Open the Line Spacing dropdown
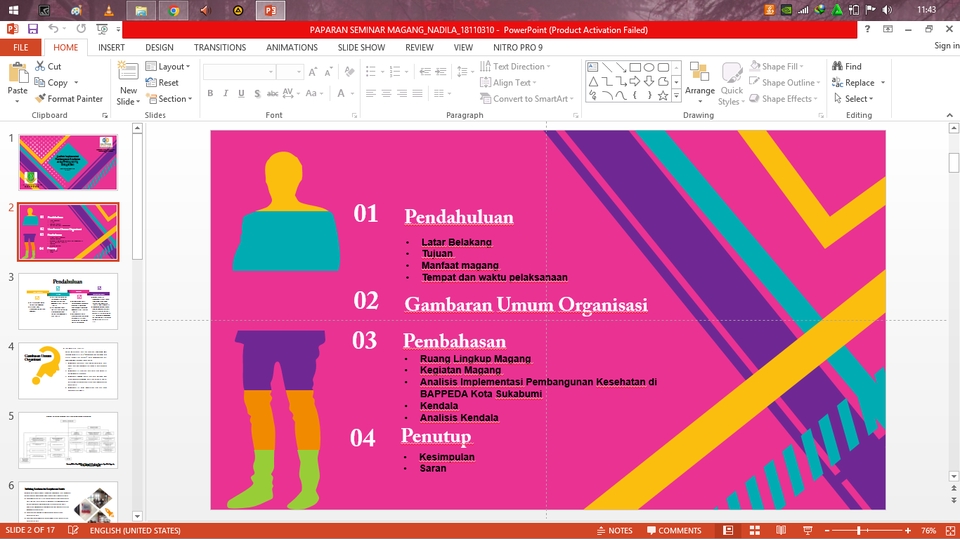Screen dimensions: 960x539 (465, 72)
